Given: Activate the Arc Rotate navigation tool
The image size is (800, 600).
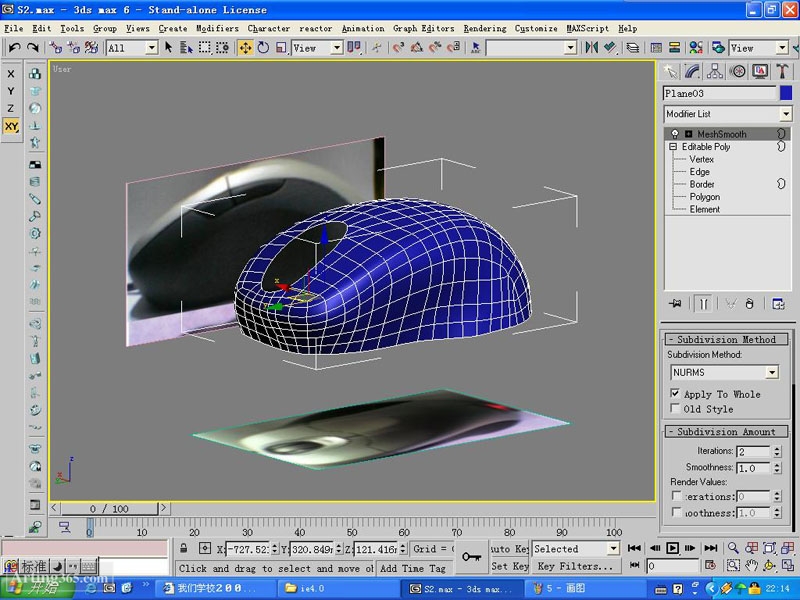Looking at the screenshot, I should [x=768, y=566].
